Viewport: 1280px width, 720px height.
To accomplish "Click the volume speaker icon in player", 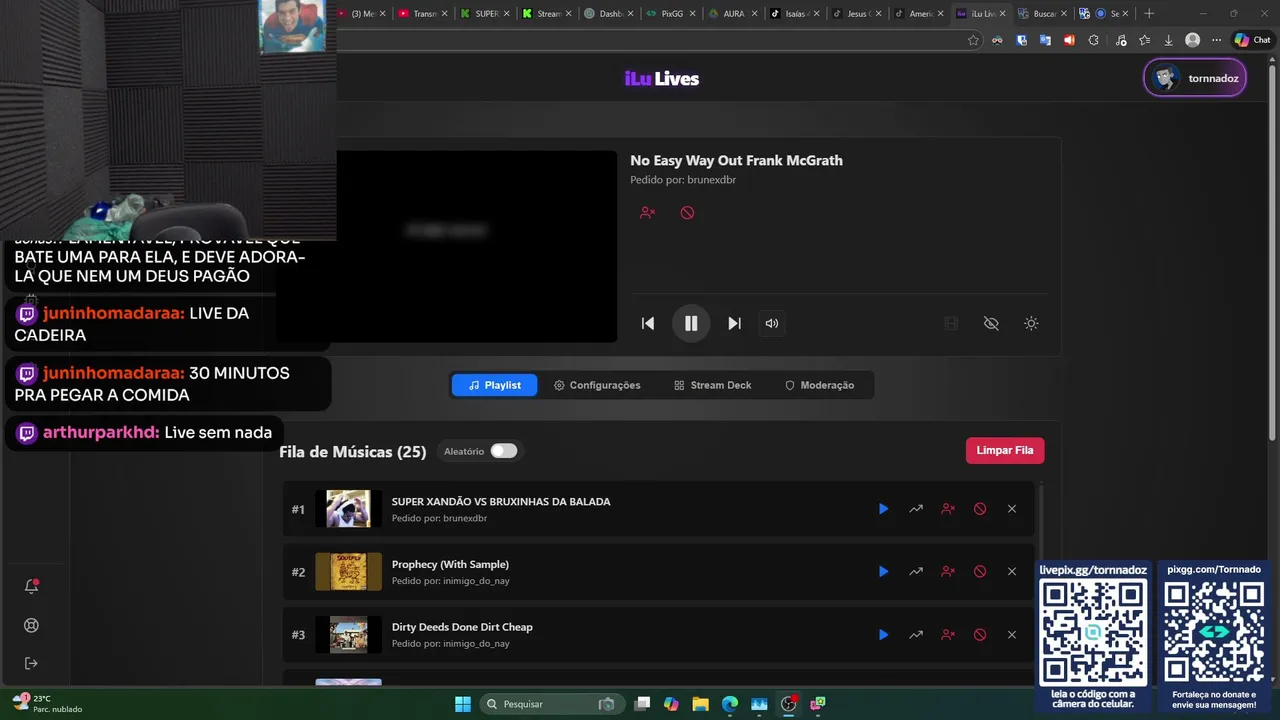I will (772, 323).
